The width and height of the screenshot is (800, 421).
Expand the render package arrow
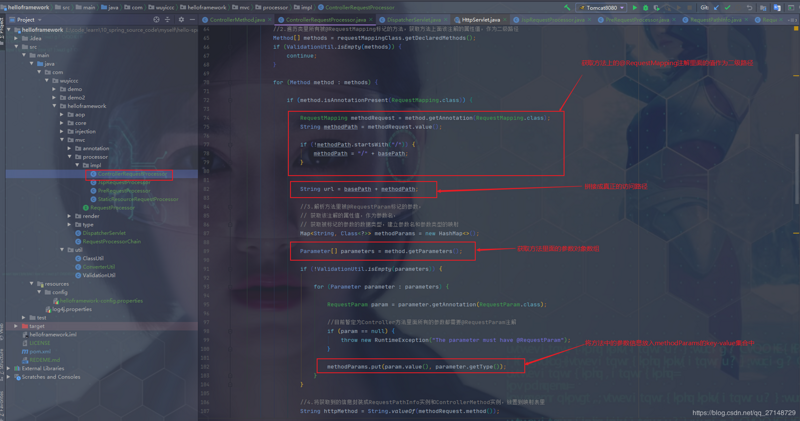coord(70,216)
